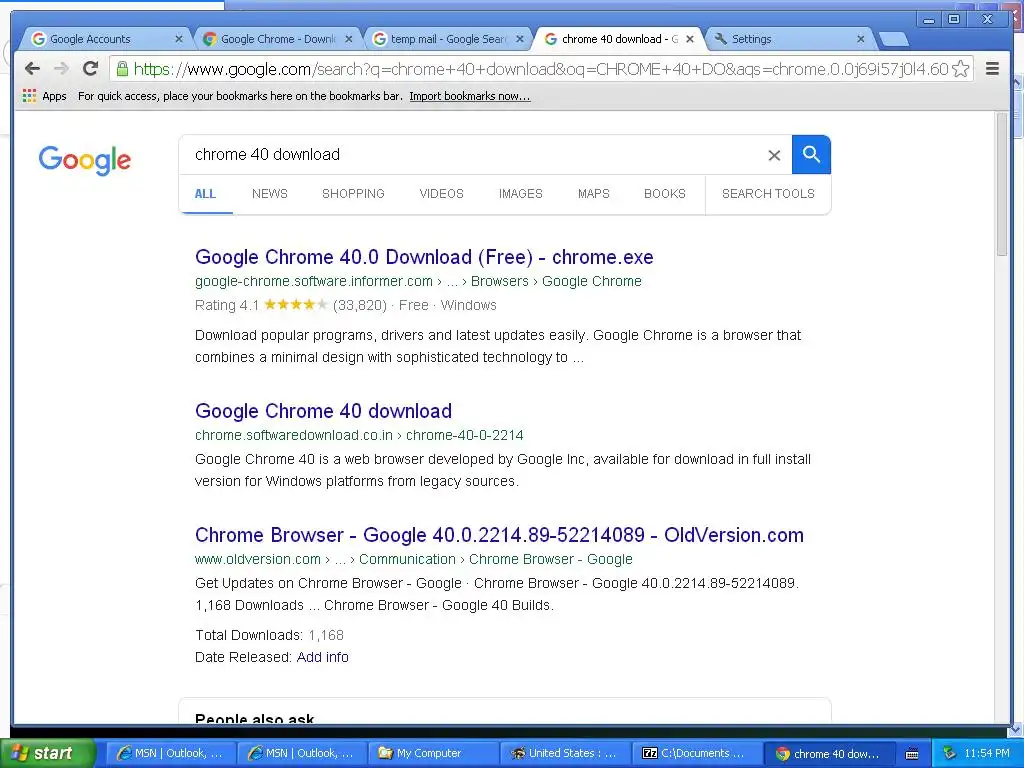
Task: Clear the search box with the X
Action: tap(774, 155)
